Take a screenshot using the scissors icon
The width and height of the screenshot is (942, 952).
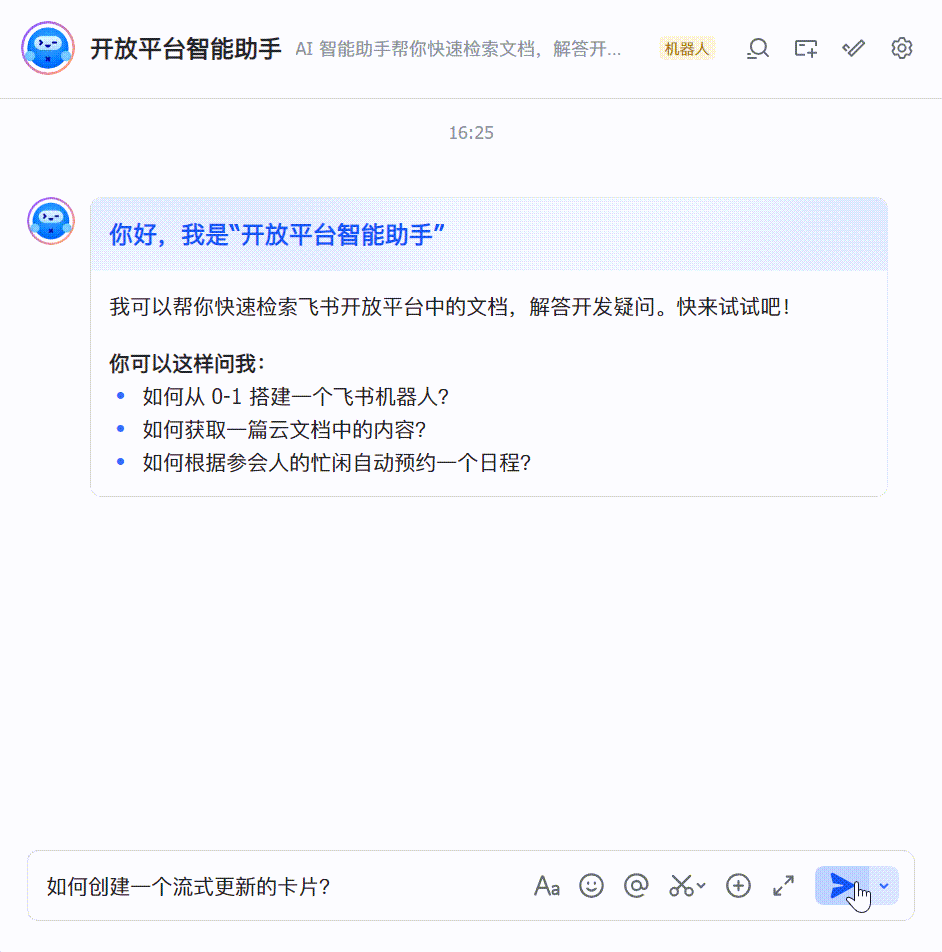point(682,886)
